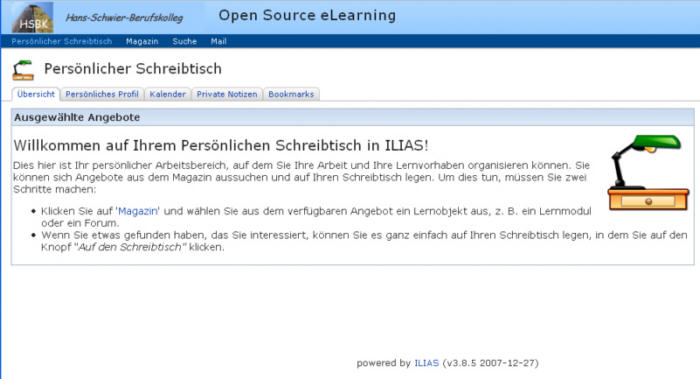This screenshot has width=700, height=379.
Task: Click the Open Source eLearning title
Action: pos(307,15)
